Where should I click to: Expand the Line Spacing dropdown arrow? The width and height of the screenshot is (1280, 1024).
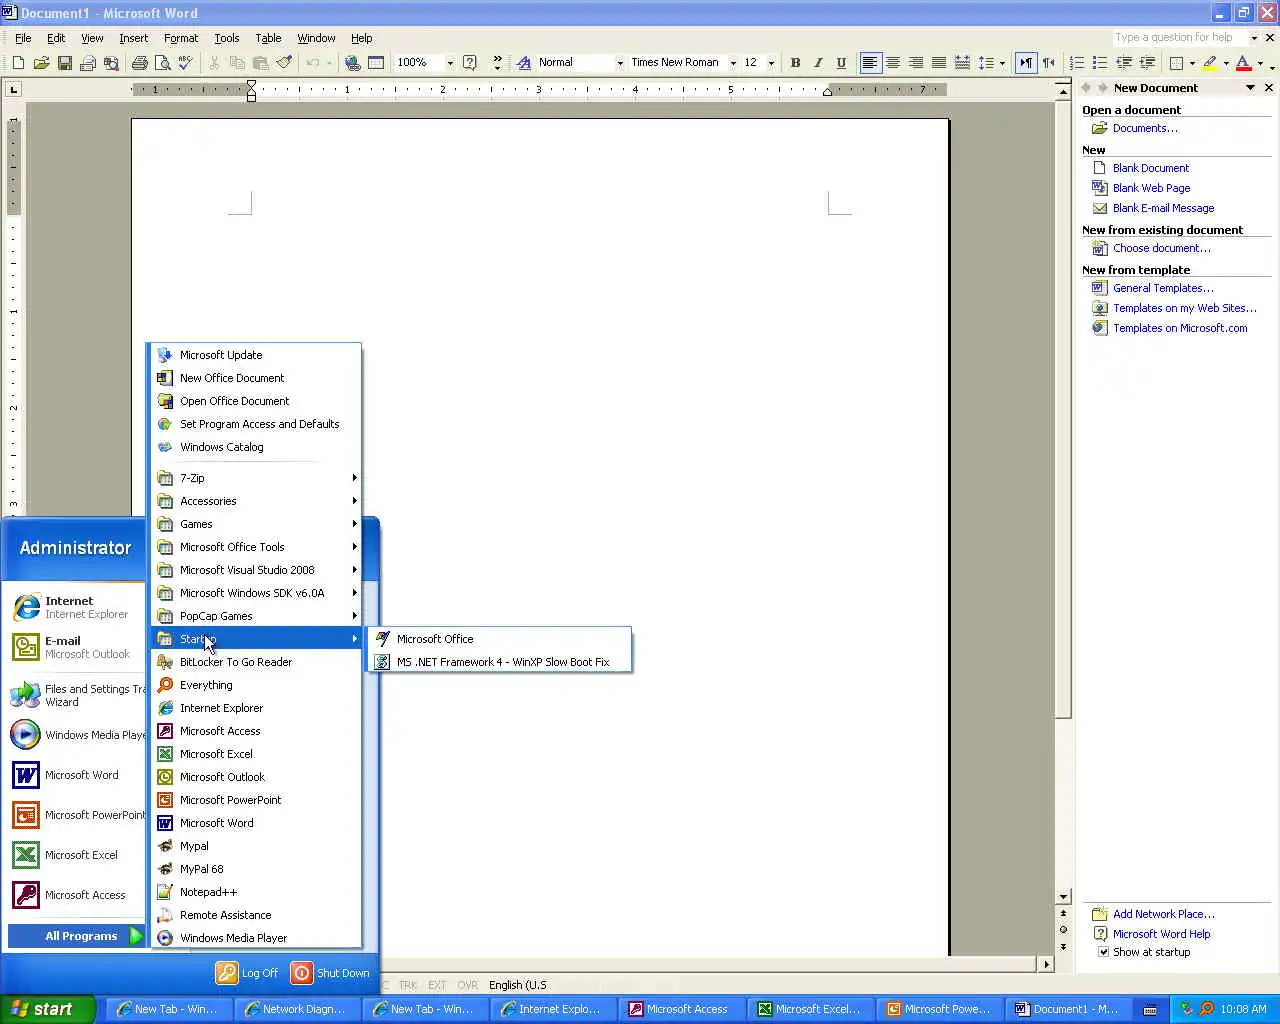click(x=1002, y=62)
